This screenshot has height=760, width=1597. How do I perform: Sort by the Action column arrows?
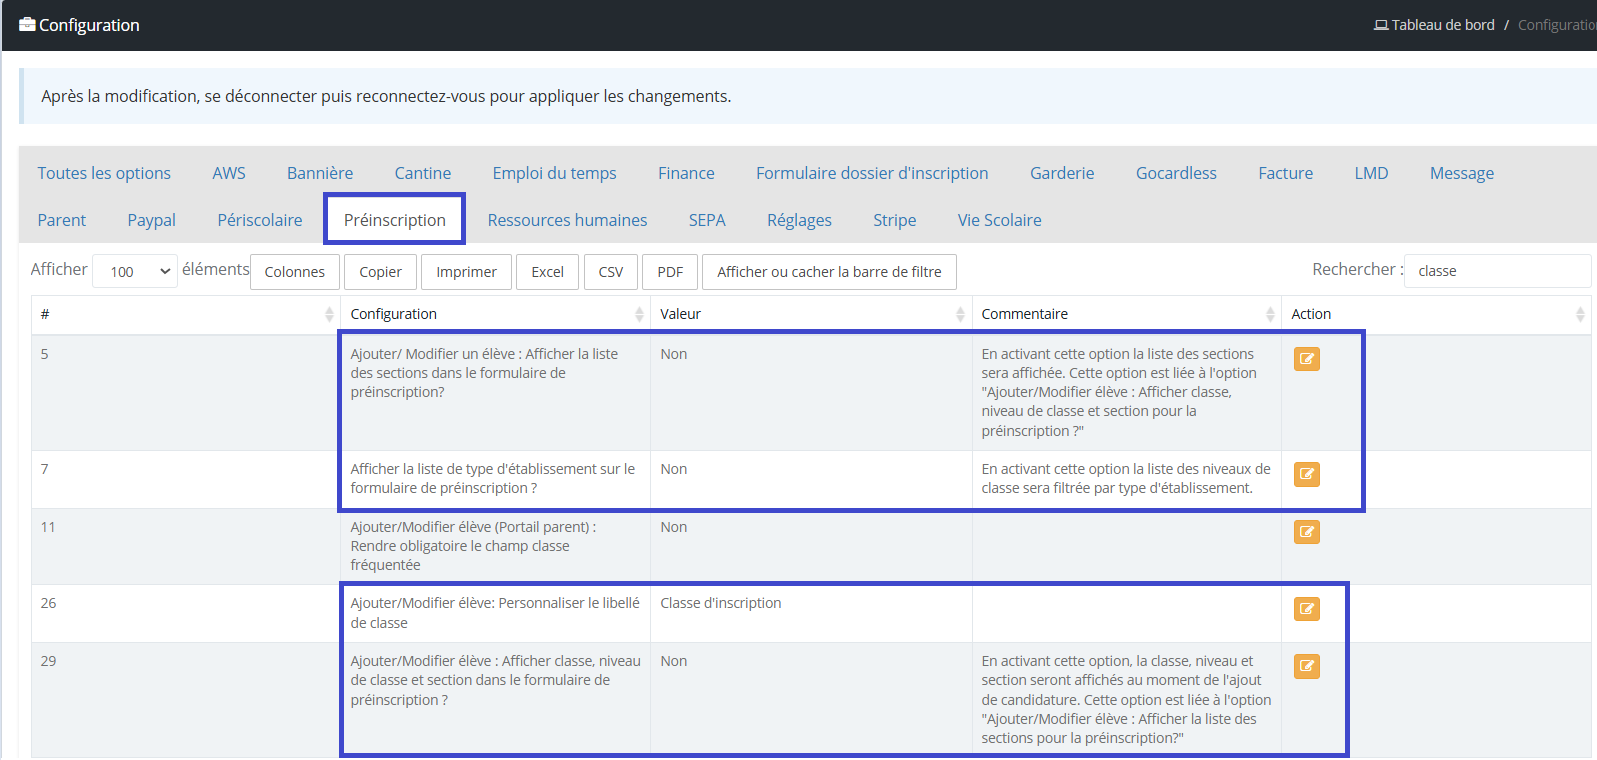click(1580, 314)
